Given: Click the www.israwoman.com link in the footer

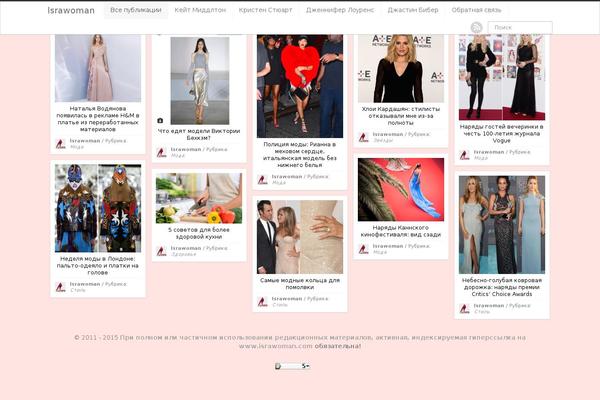Looking at the screenshot, I should (x=276, y=346).
